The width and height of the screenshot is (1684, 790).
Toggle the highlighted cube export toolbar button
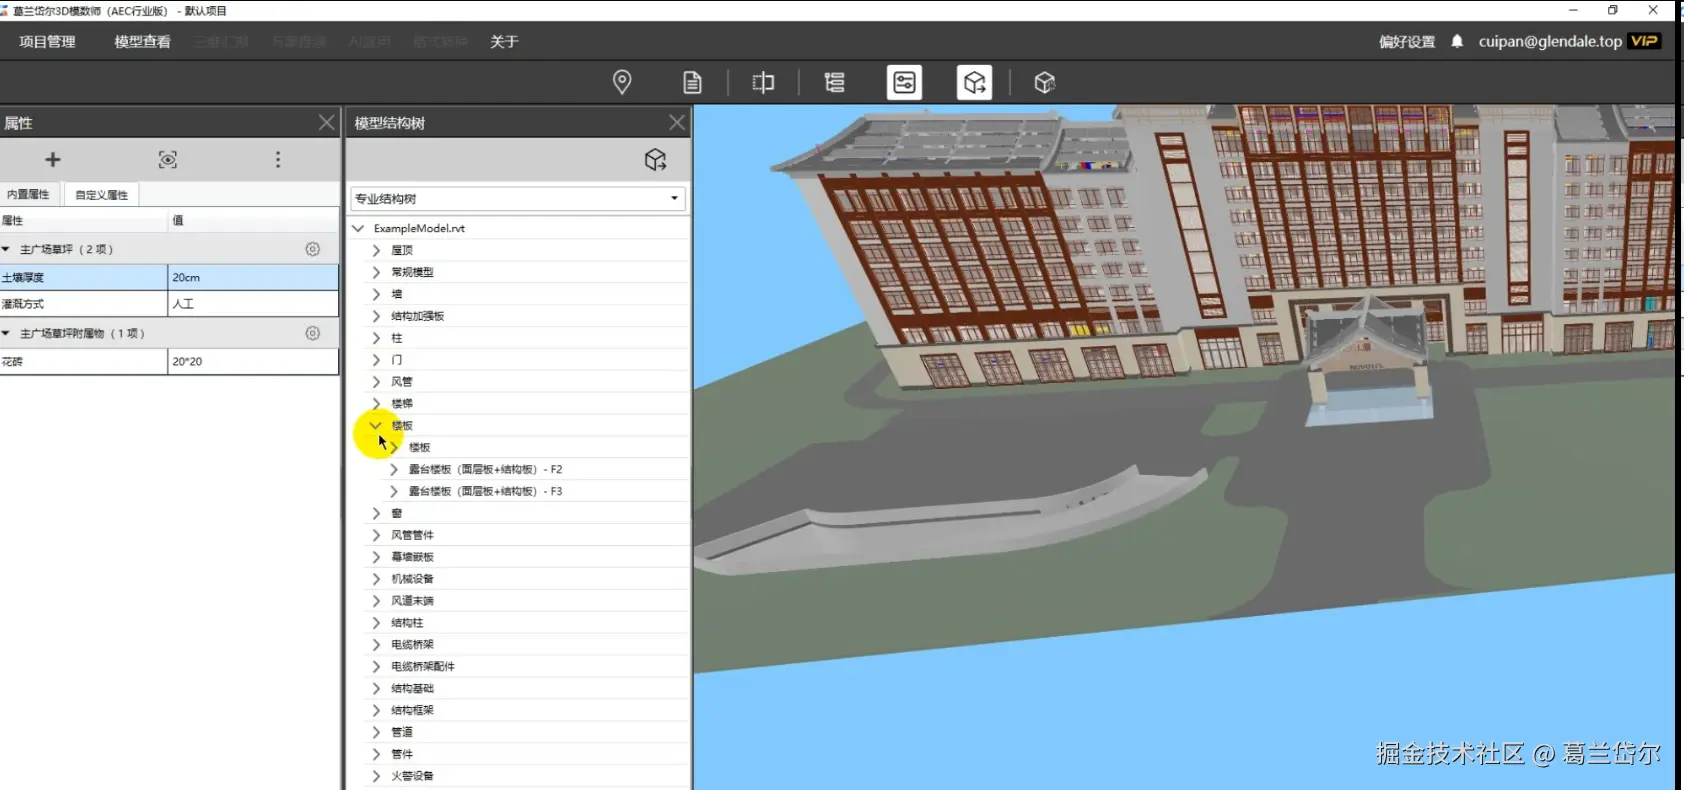tap(974, 82)
